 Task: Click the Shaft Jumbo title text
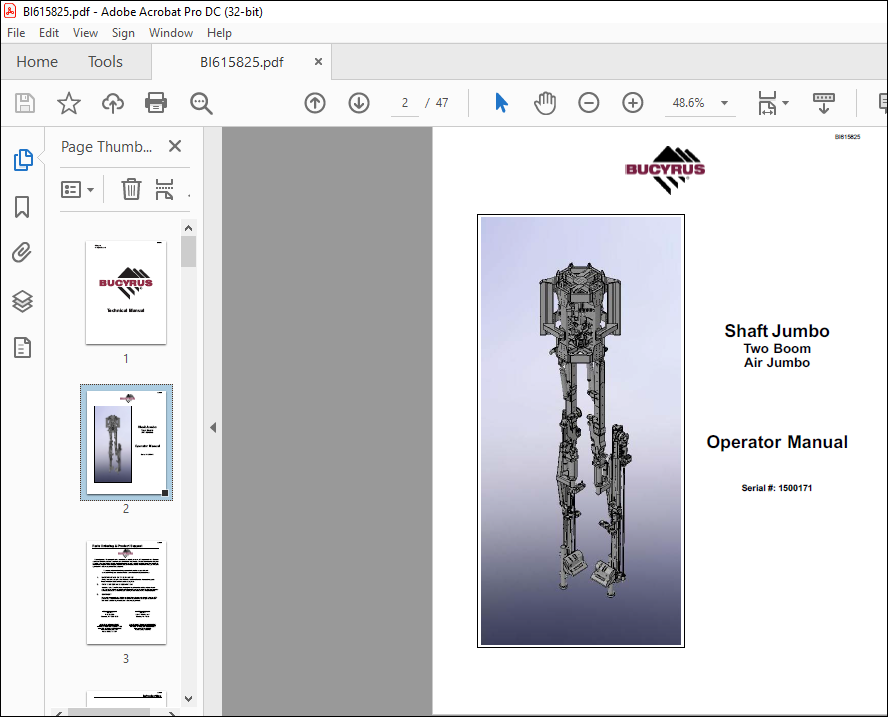[x=777, y=331]
